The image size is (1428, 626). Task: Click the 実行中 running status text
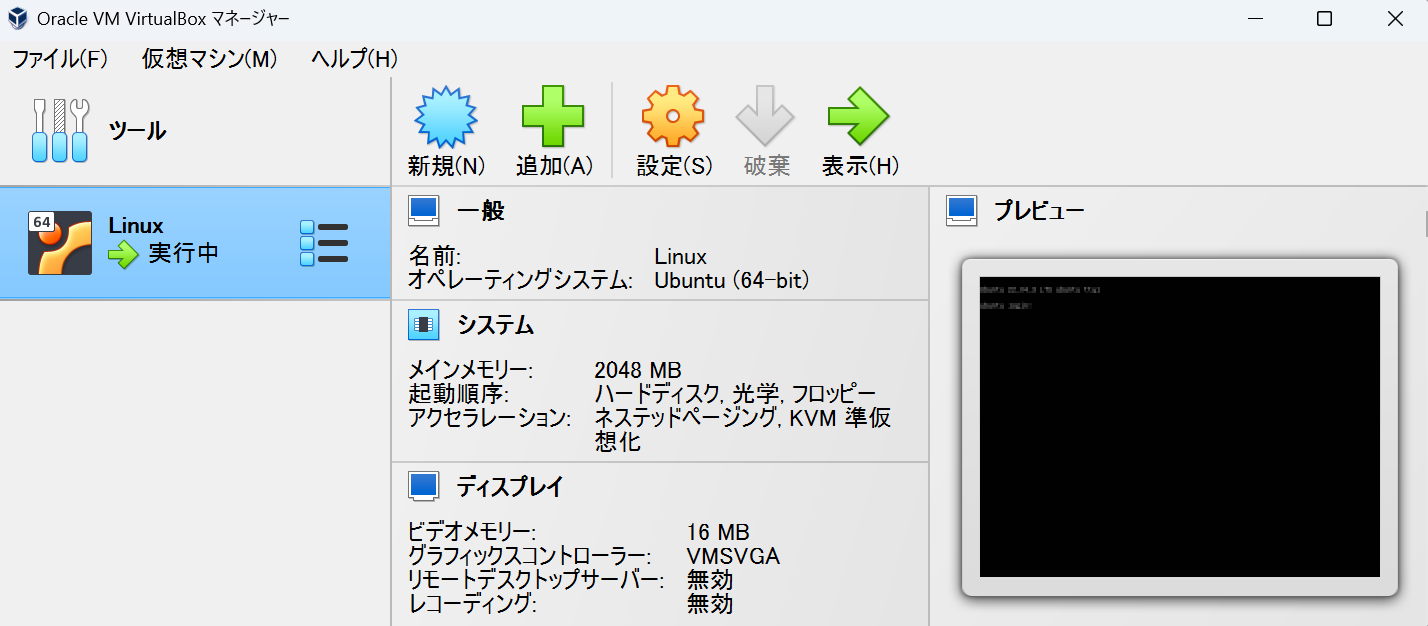pyautogui.click(x=184, y=253)
